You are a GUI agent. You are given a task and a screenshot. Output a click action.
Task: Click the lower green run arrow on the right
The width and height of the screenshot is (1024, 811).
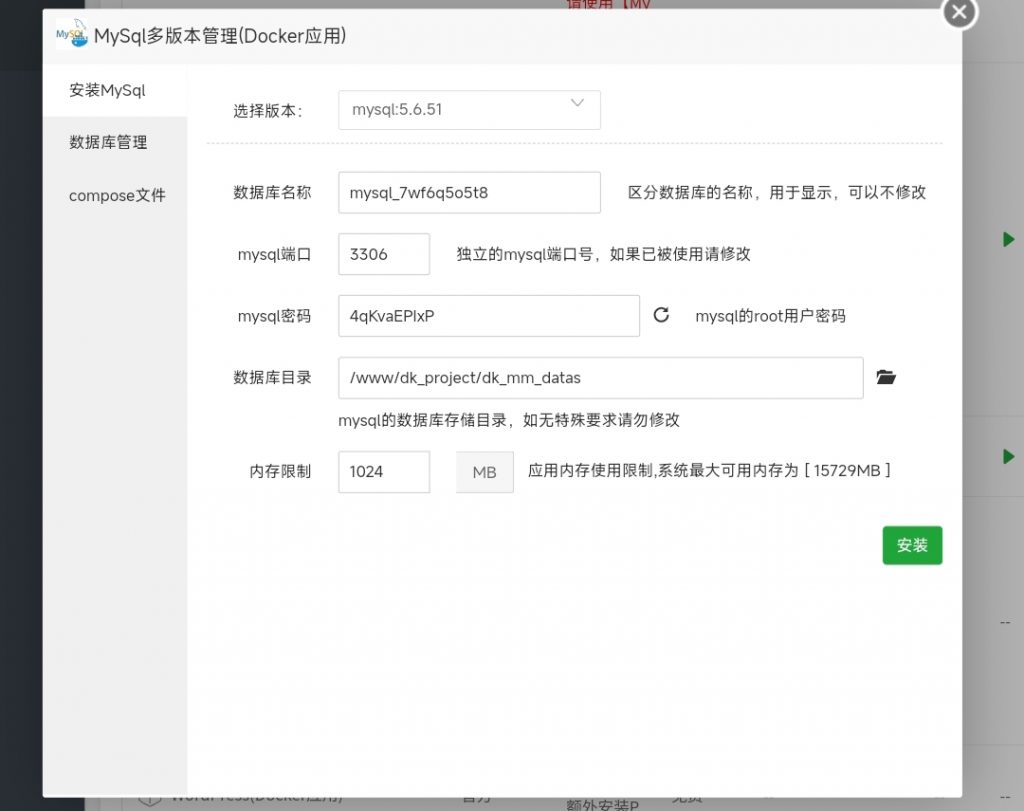click(1007, 455)
